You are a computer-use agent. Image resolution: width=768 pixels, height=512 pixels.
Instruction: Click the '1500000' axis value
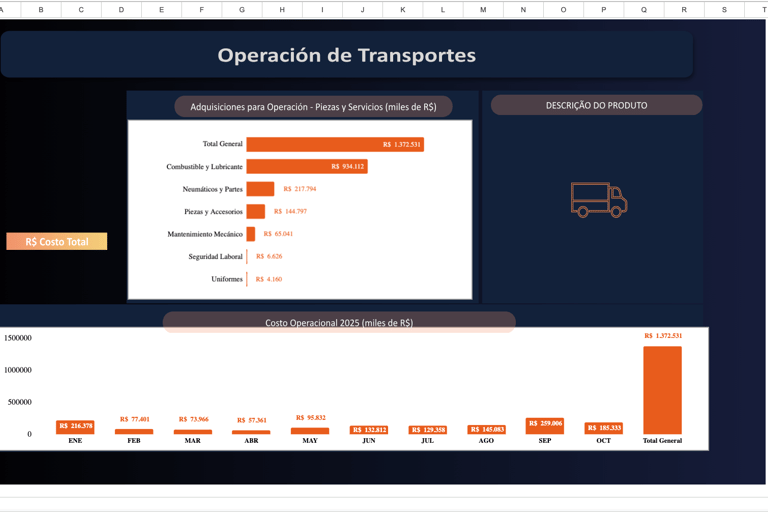pyautogui.click(x=18, y=338)
